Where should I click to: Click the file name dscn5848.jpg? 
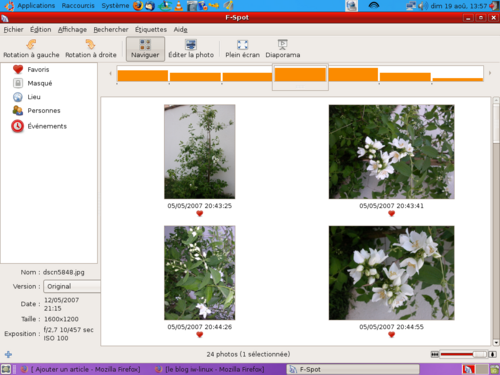point(64,272)
